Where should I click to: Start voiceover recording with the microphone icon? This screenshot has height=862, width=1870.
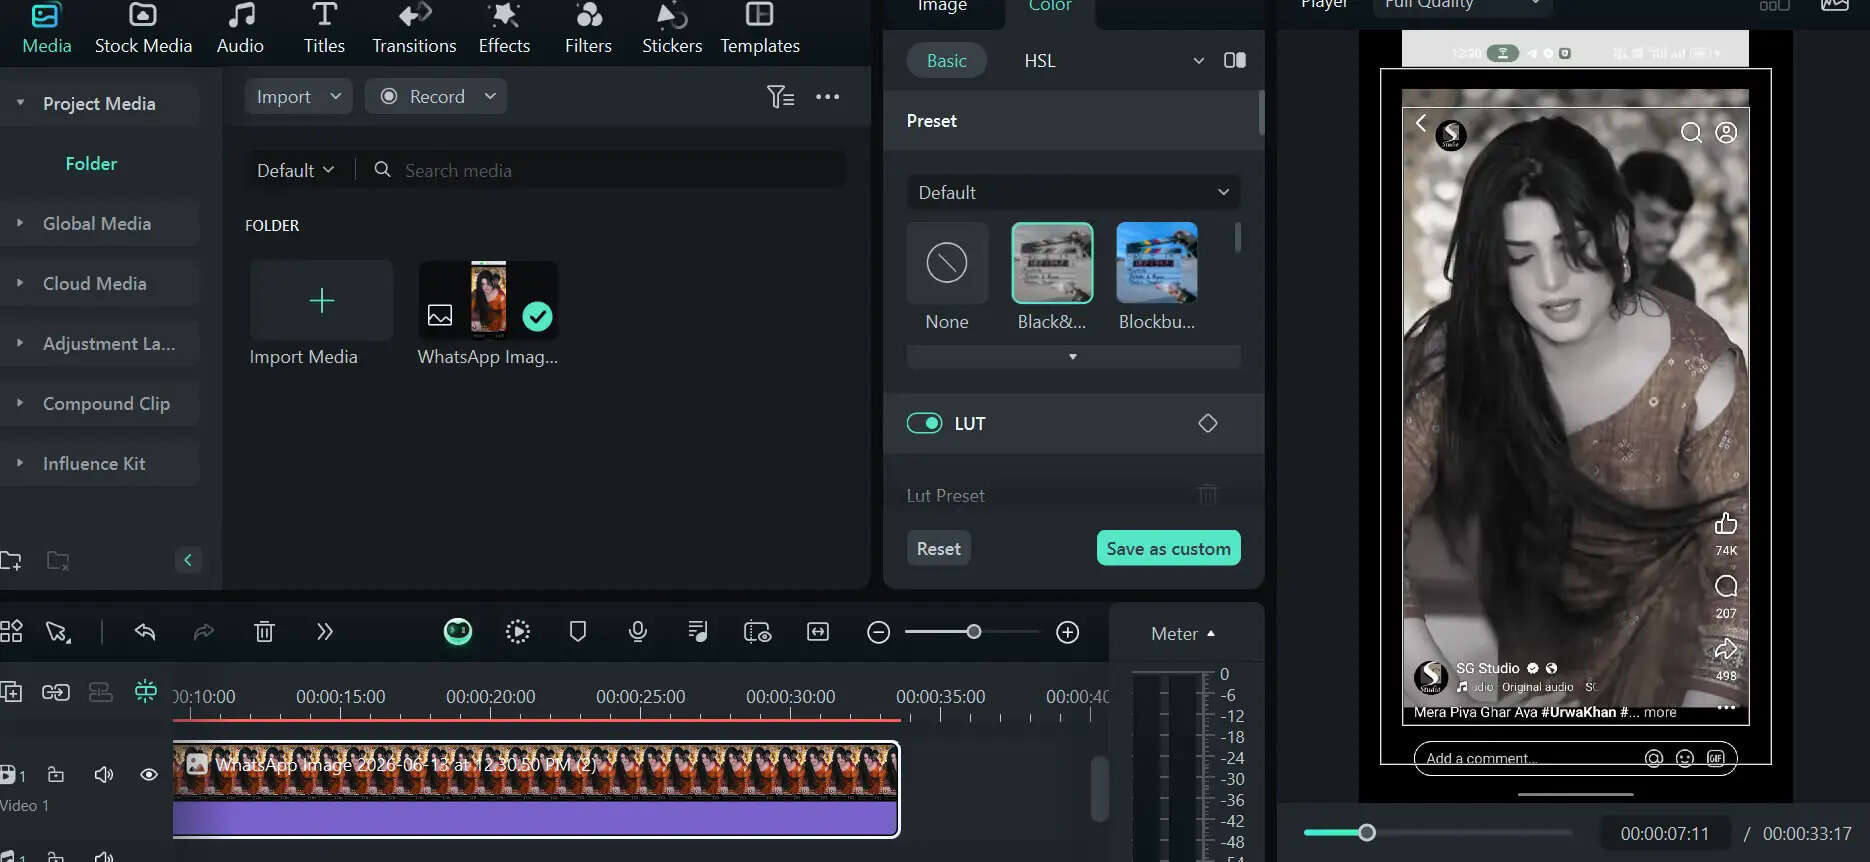(638, 632)
